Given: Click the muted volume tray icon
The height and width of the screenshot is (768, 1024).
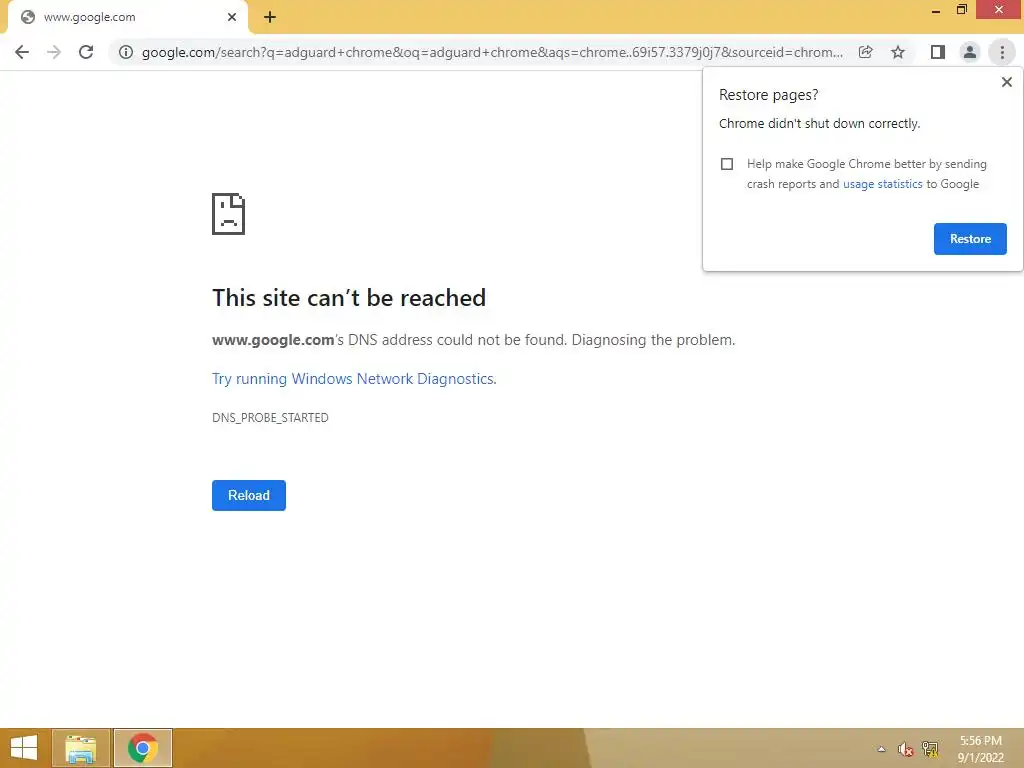Looking at the screenshot, I should pos(905,749).
